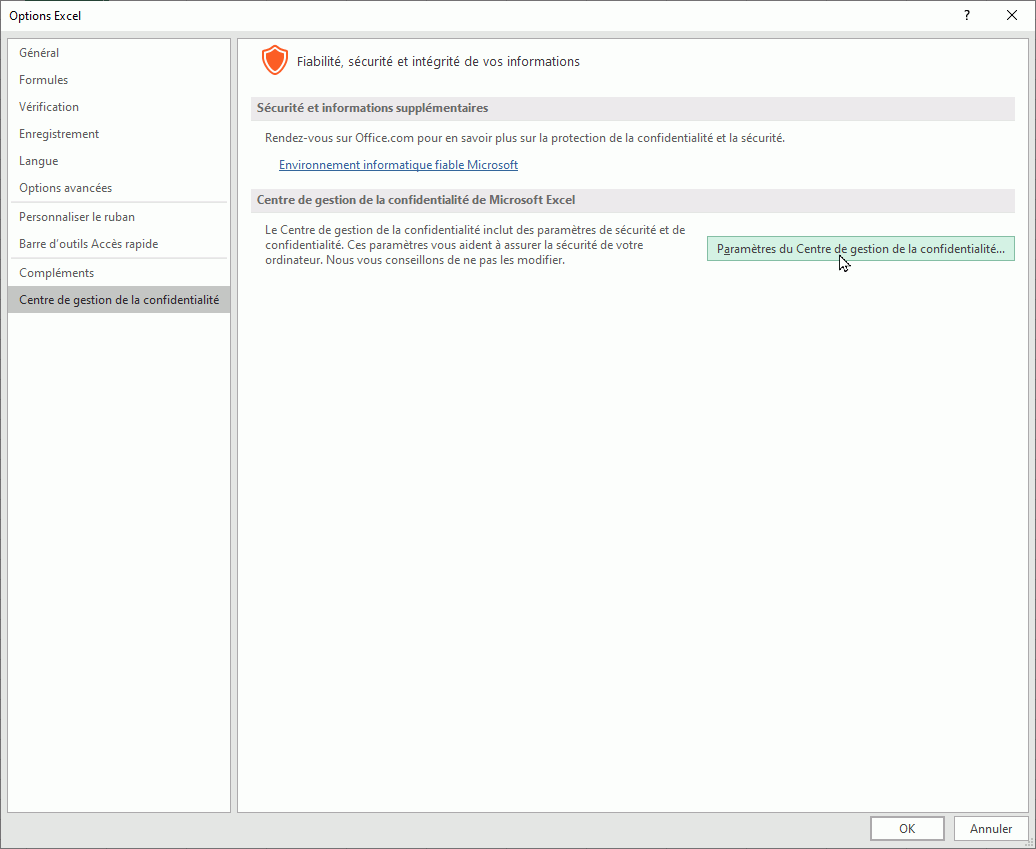Close the Options Excel dialog
1036x849 pixels.
(x=1012, y=15)
